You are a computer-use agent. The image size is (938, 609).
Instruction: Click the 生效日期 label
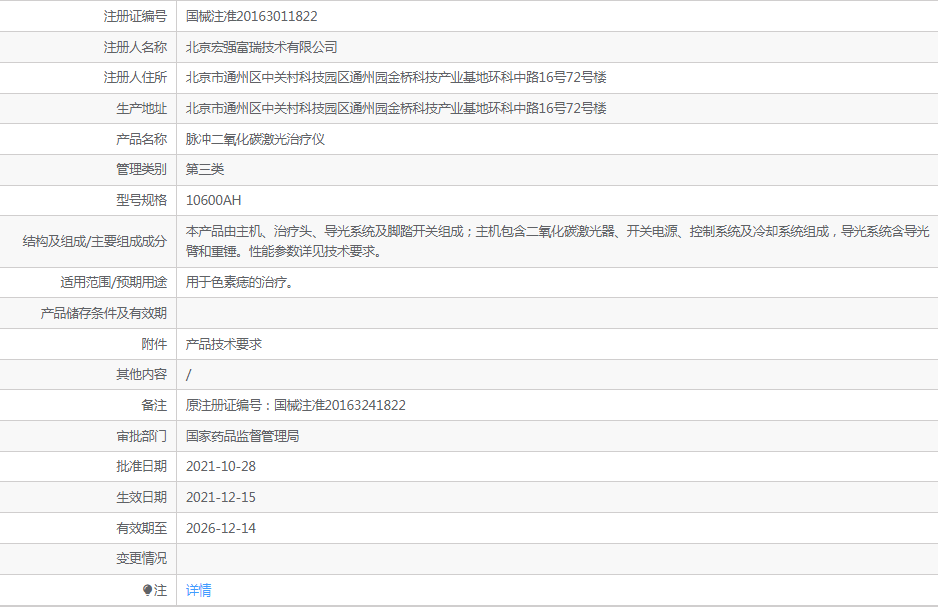(142, 497)
